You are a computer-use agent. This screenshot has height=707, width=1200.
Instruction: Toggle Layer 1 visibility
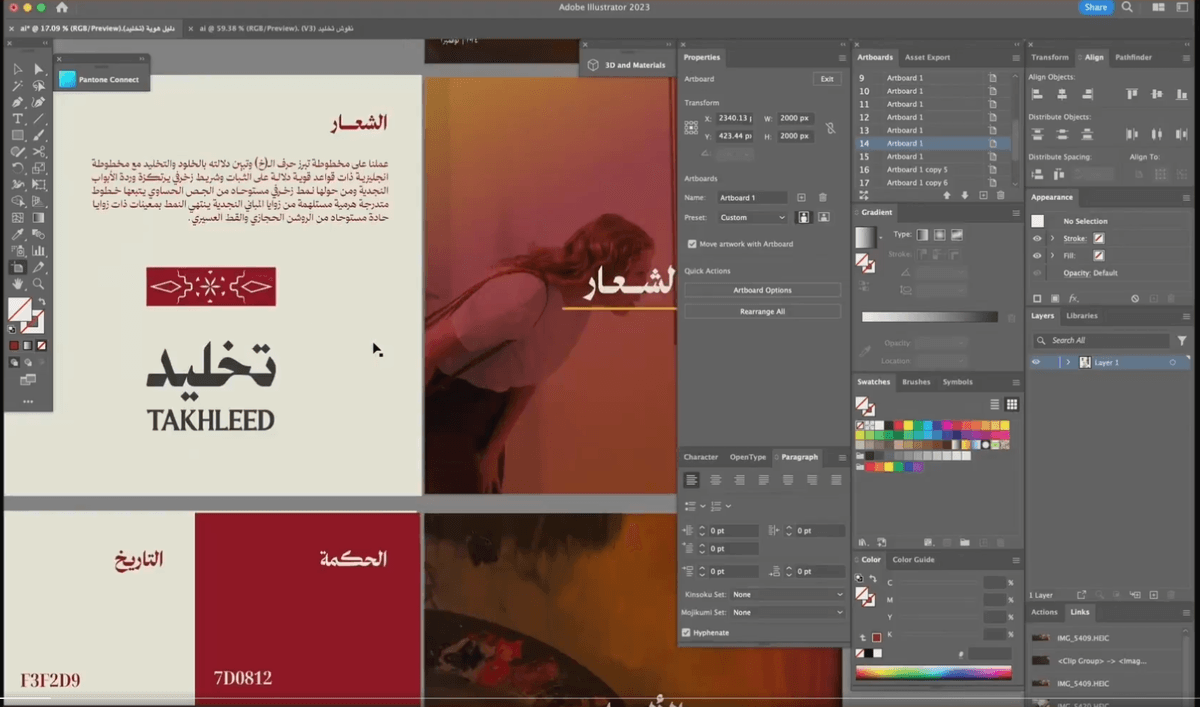(1036, 362)
